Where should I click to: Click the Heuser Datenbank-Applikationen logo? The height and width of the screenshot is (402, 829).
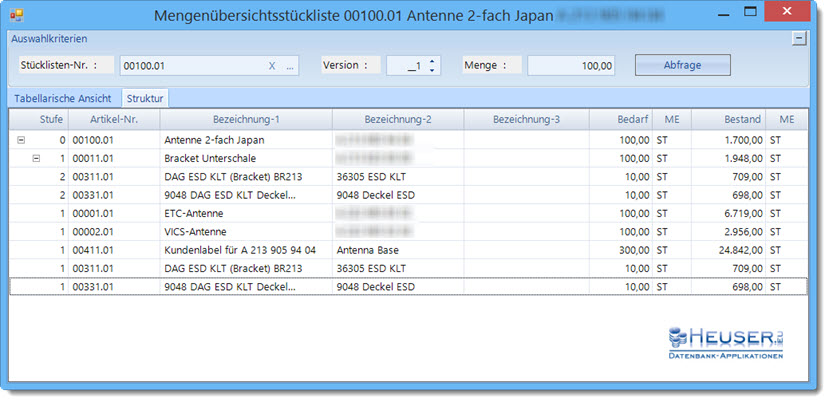726,341
